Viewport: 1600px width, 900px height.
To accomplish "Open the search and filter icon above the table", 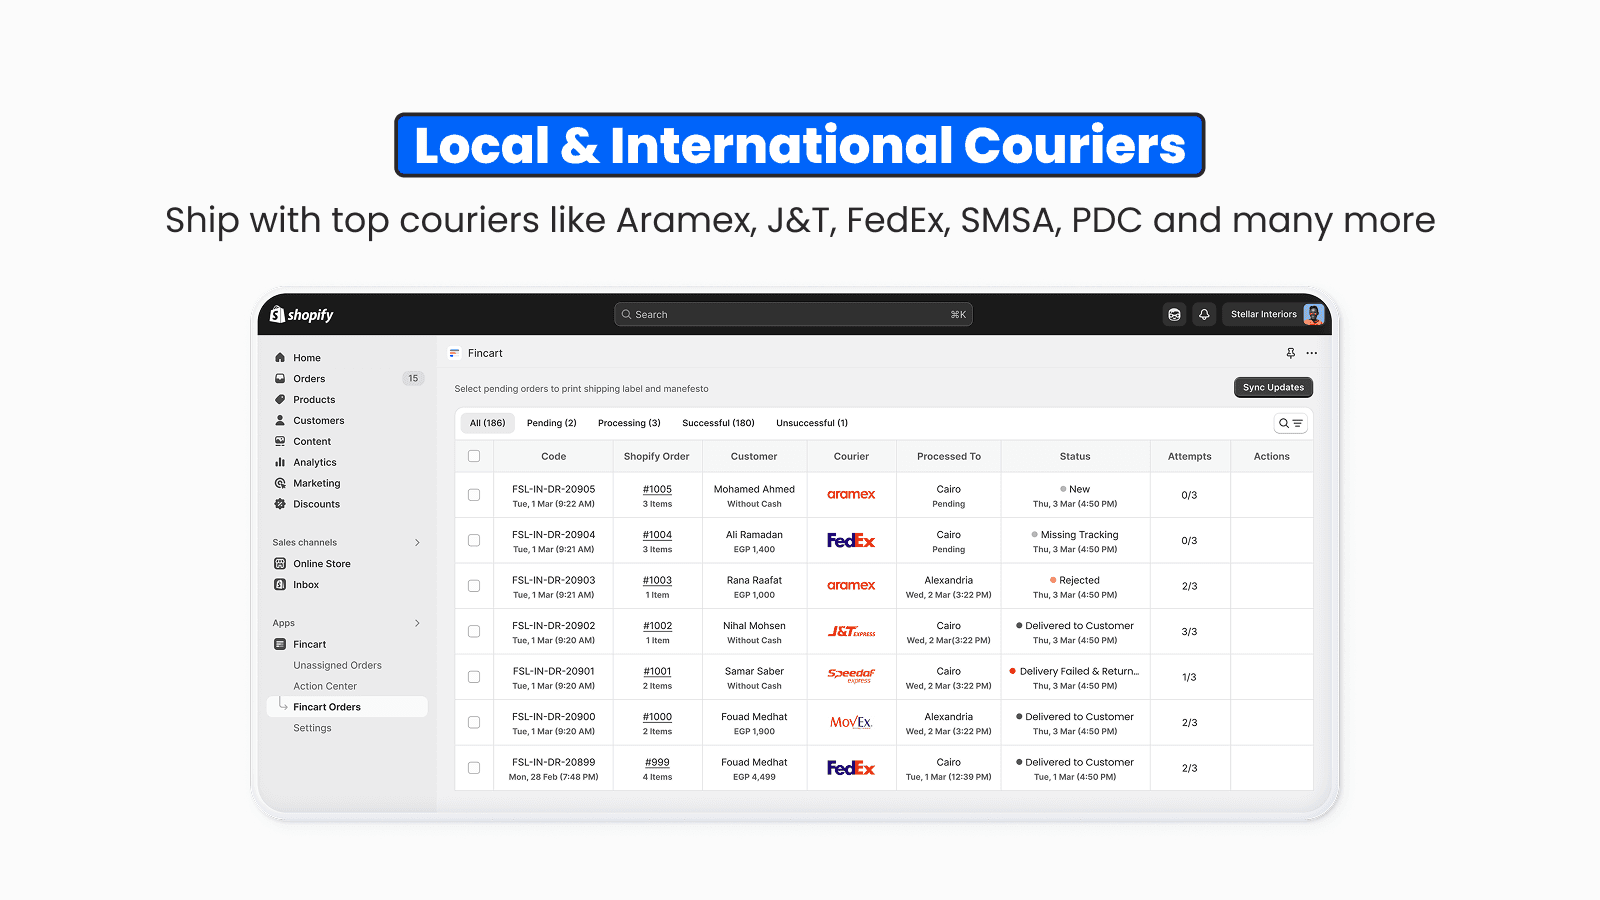I will (x=1290, y=422).
